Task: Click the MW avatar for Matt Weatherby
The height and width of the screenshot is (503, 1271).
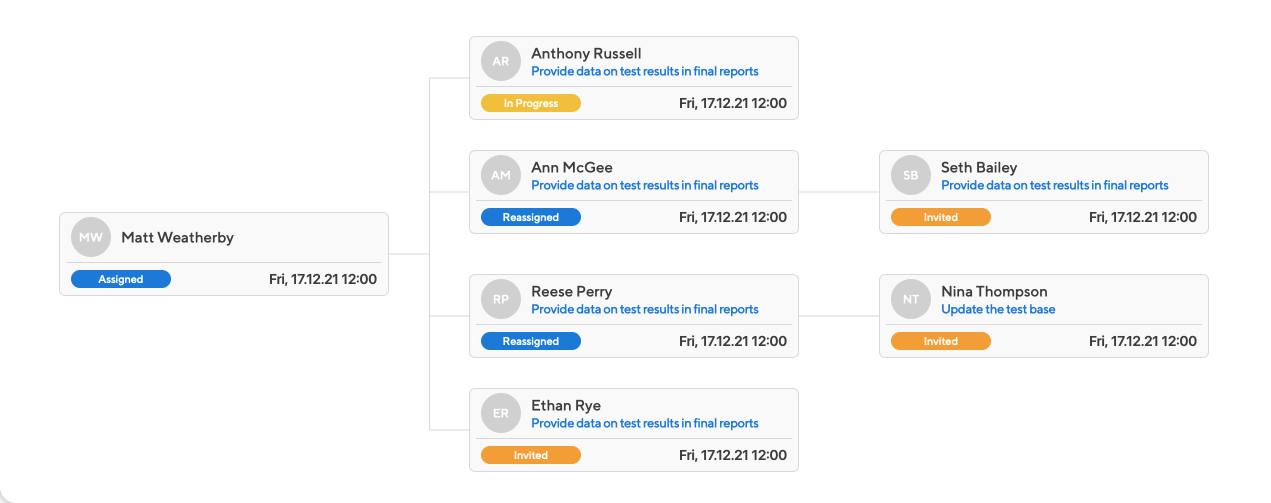Action: (x=91, y=238)
